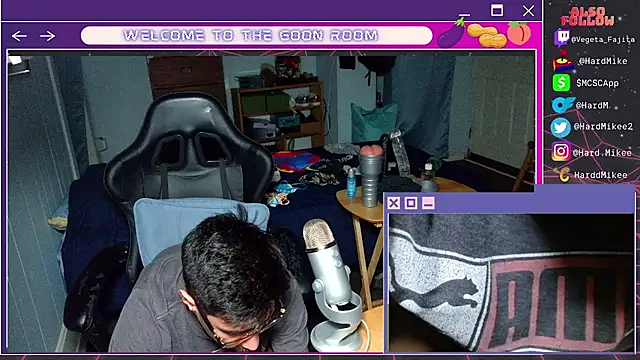Image resolution: width=640 pixels, height=360 pixels.
Task: Click the @HardM handle text
Action: tap(592, 106)
